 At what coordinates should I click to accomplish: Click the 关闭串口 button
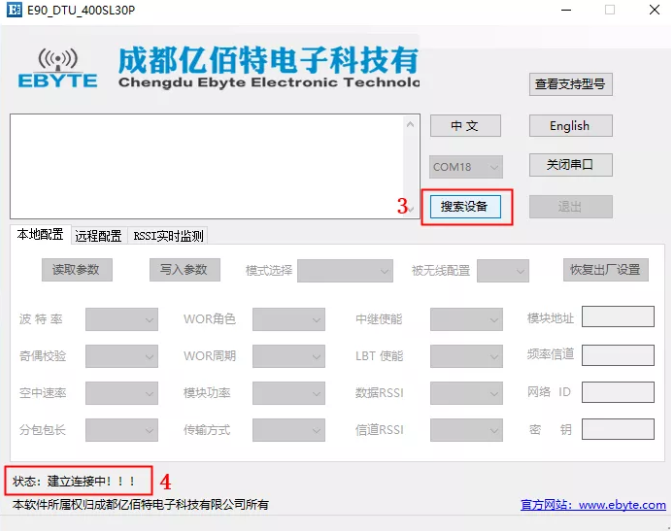(x=570, y=165)
